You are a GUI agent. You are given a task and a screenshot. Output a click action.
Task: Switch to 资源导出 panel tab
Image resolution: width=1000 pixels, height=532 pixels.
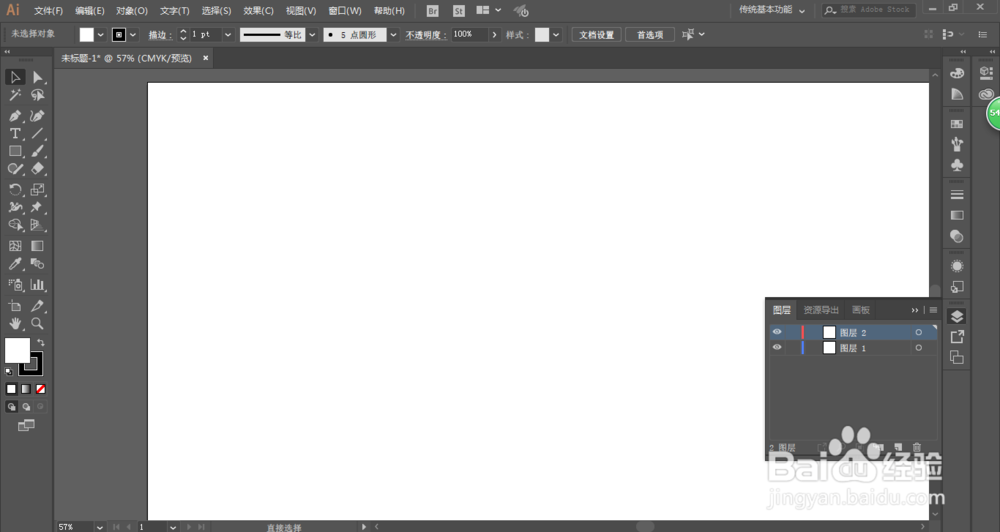pyautogui.click(x=821, y=310)
